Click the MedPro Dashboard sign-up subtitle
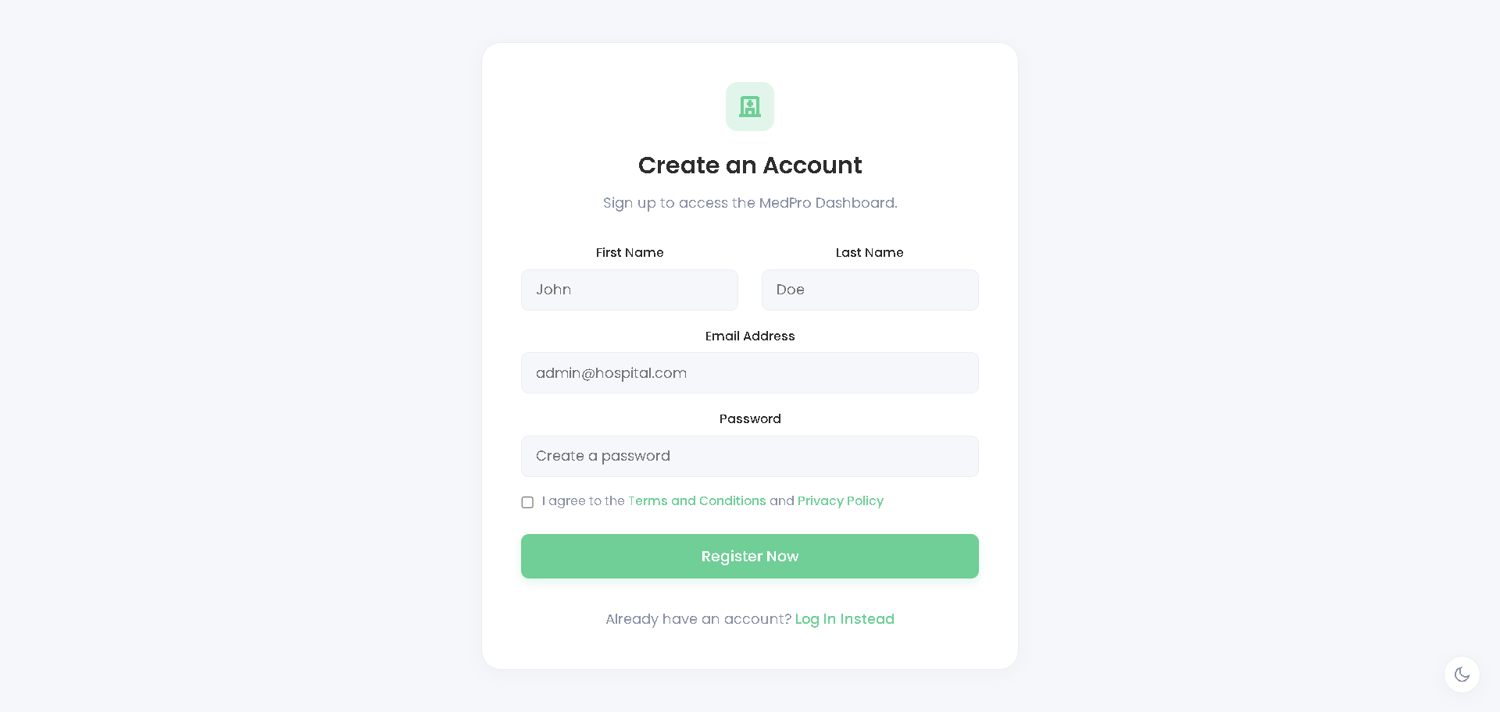 pos(749,203)
